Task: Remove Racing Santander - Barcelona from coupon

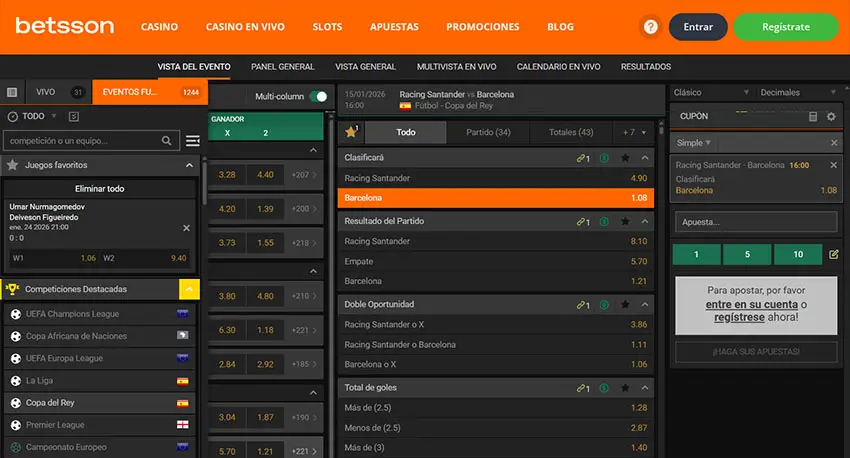Action: click(834, 165)
